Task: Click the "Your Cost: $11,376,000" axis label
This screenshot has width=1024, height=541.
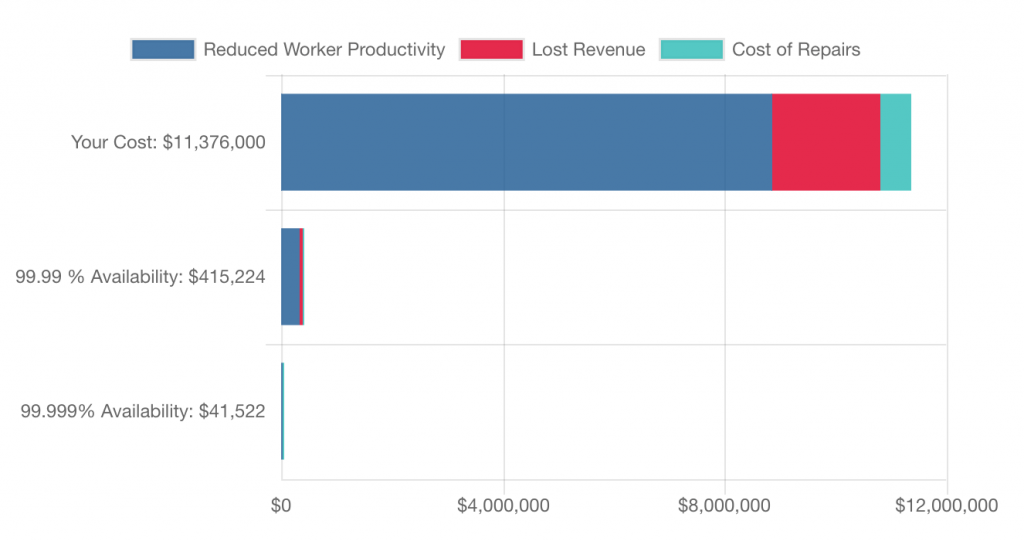Action: point(168,142)
